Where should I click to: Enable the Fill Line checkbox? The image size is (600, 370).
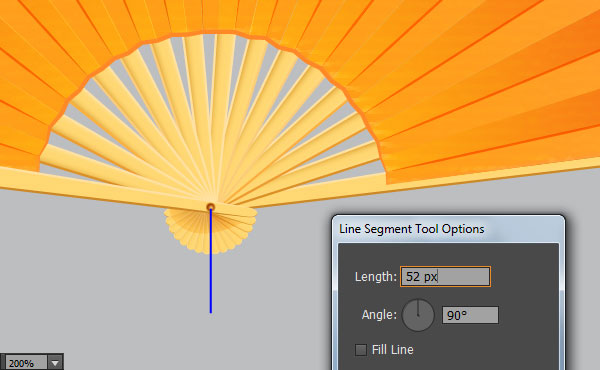(360, 350)
